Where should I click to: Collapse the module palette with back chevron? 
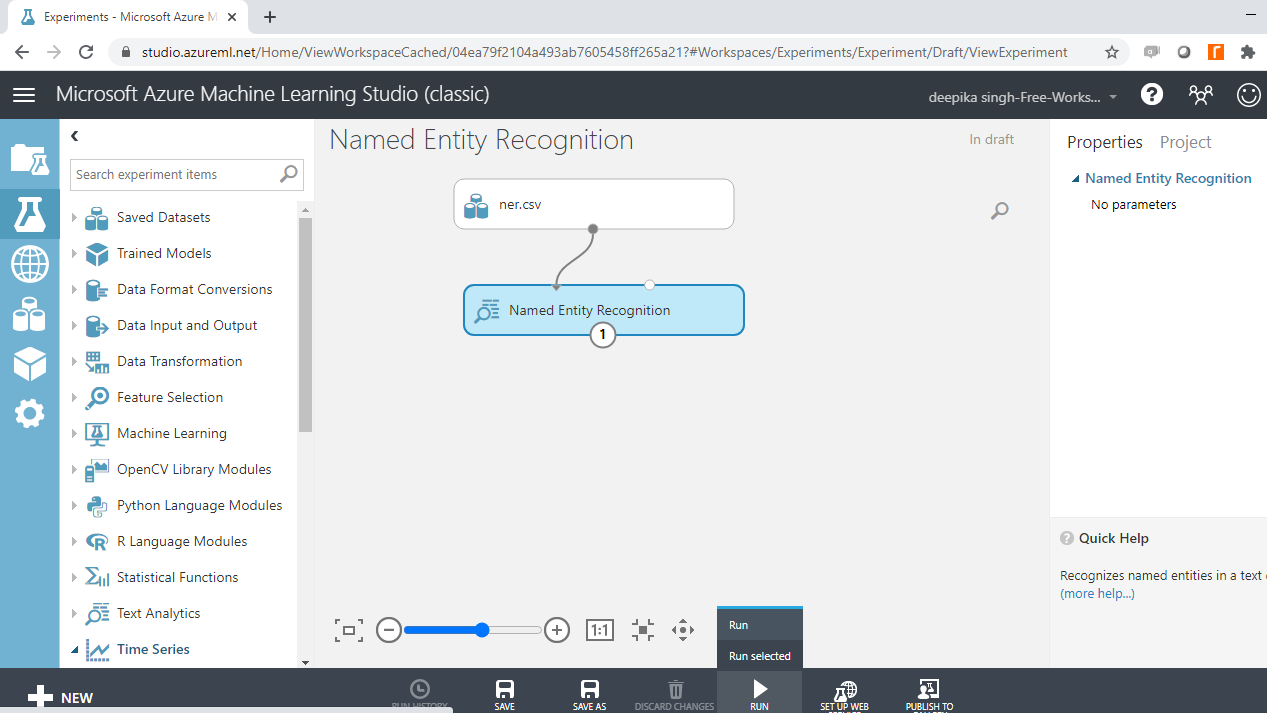[x=74, y=136]
